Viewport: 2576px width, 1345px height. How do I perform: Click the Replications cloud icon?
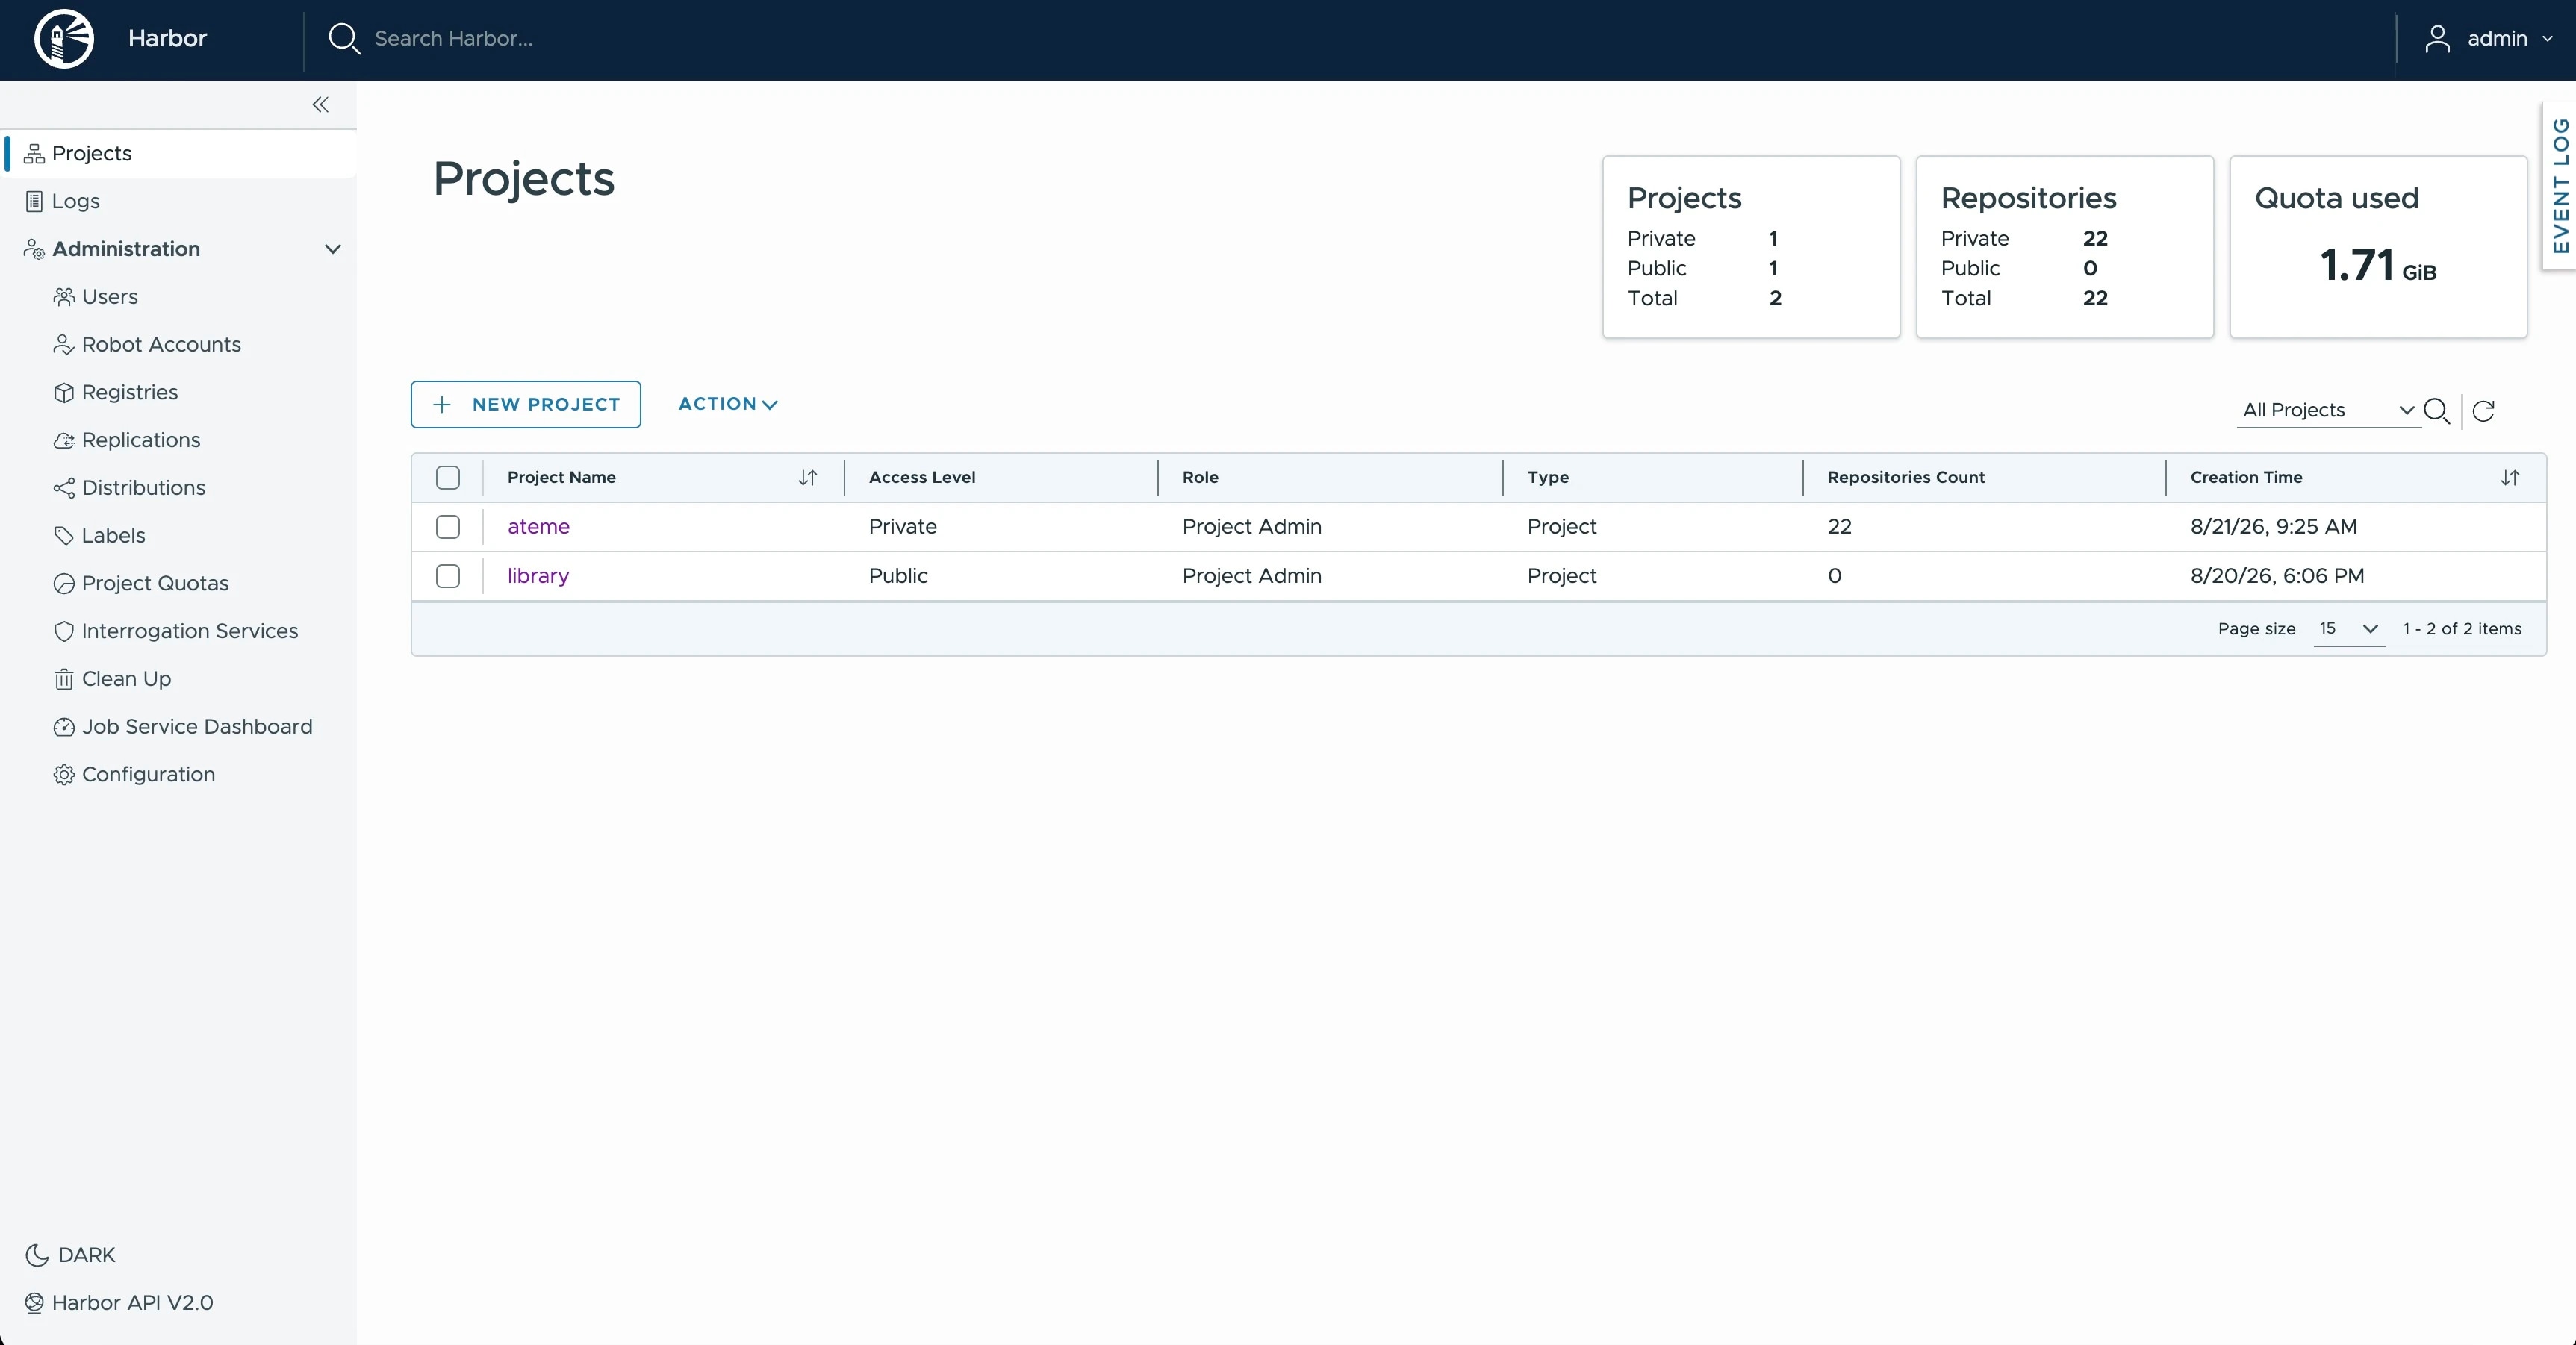64,441
